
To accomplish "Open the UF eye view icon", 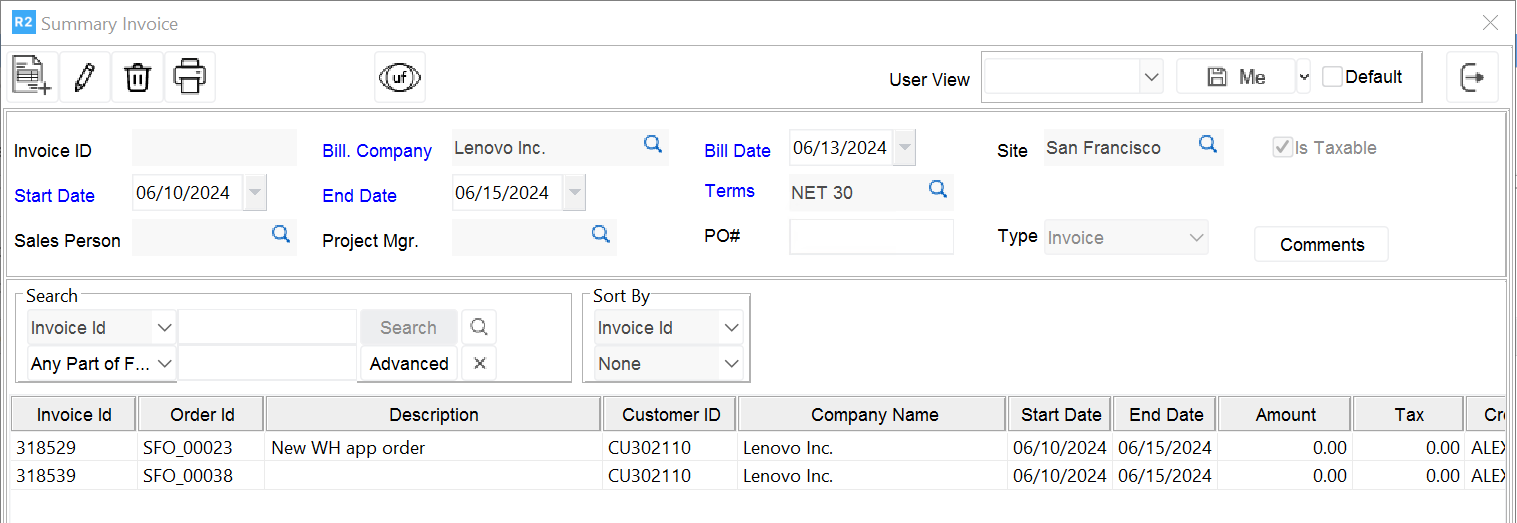I will (400, 77).
